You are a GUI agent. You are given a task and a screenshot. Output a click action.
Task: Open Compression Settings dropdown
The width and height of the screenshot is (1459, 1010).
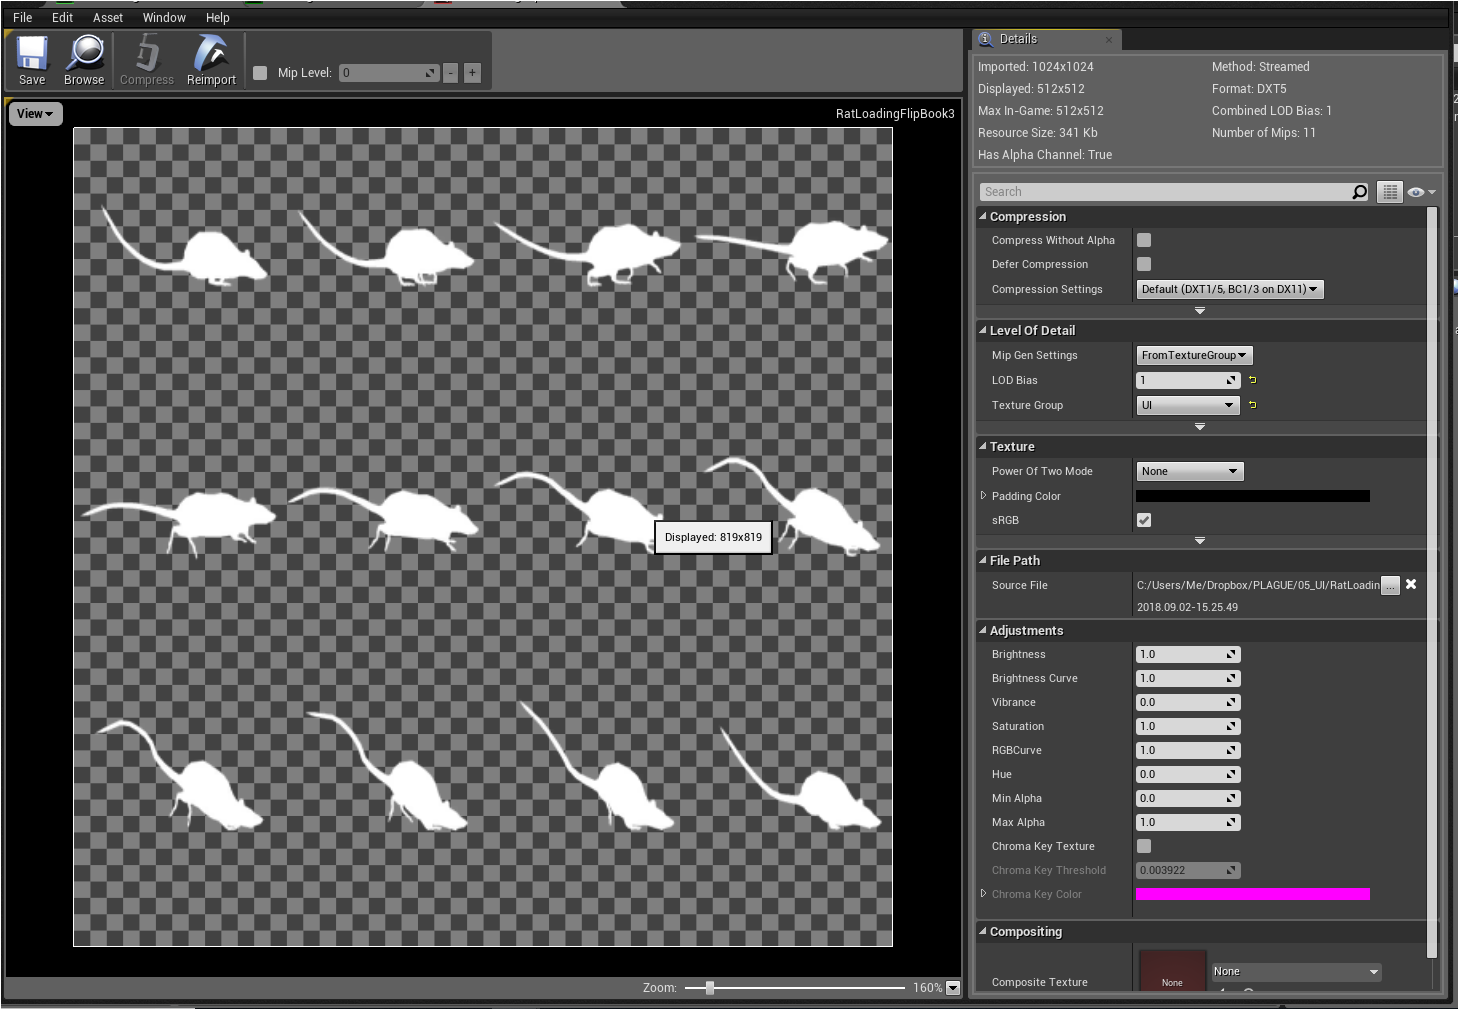(x=1230, y=289)
